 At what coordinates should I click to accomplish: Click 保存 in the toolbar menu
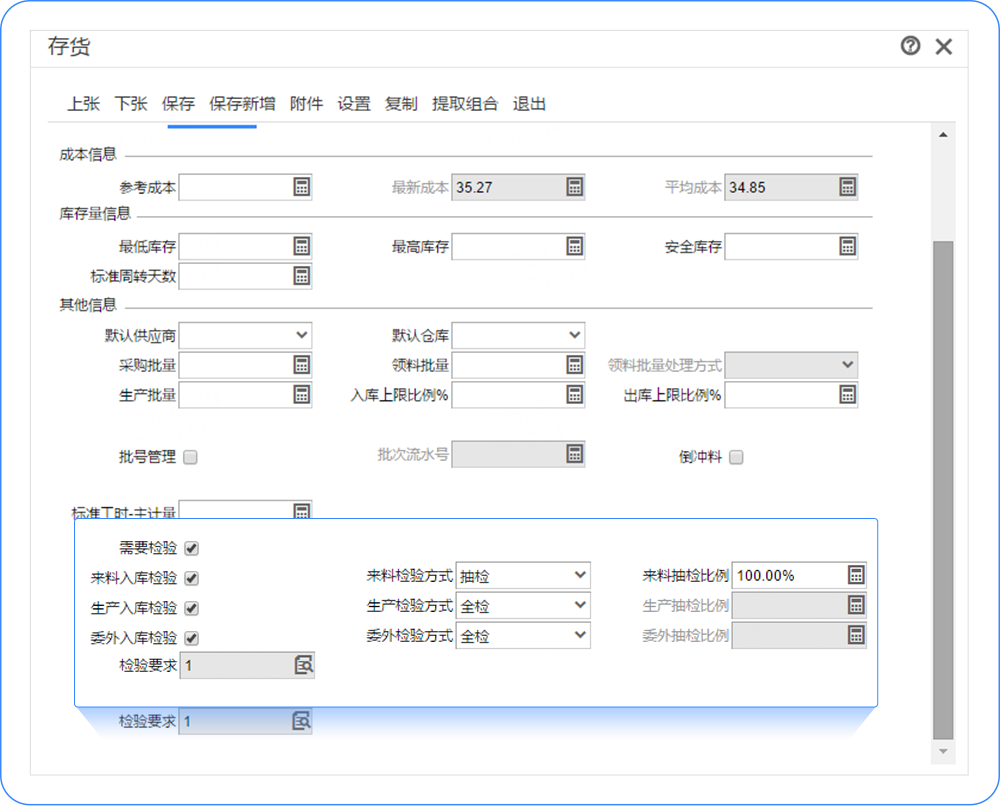pos(178,104)
